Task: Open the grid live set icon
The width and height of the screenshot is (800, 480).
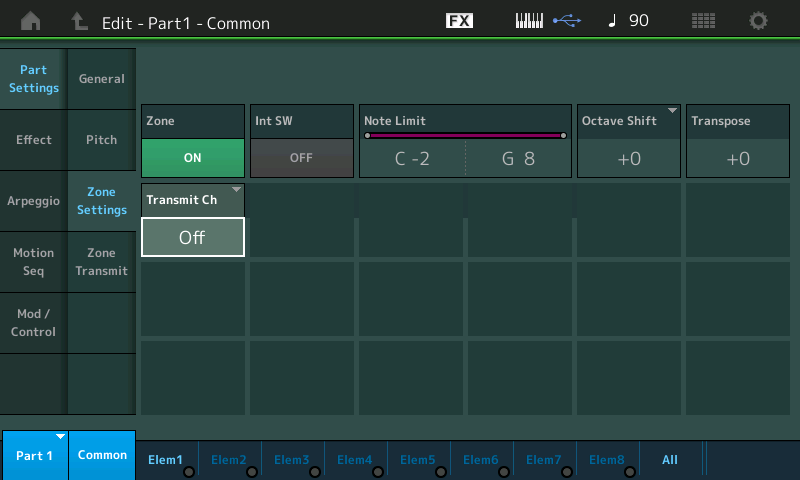Action: click(x=703, y=21)
